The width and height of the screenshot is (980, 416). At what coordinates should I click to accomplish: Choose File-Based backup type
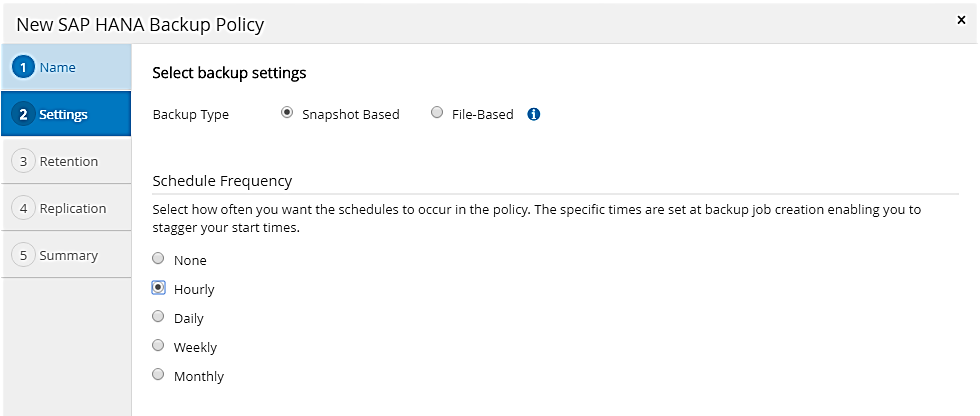point(437,113)
